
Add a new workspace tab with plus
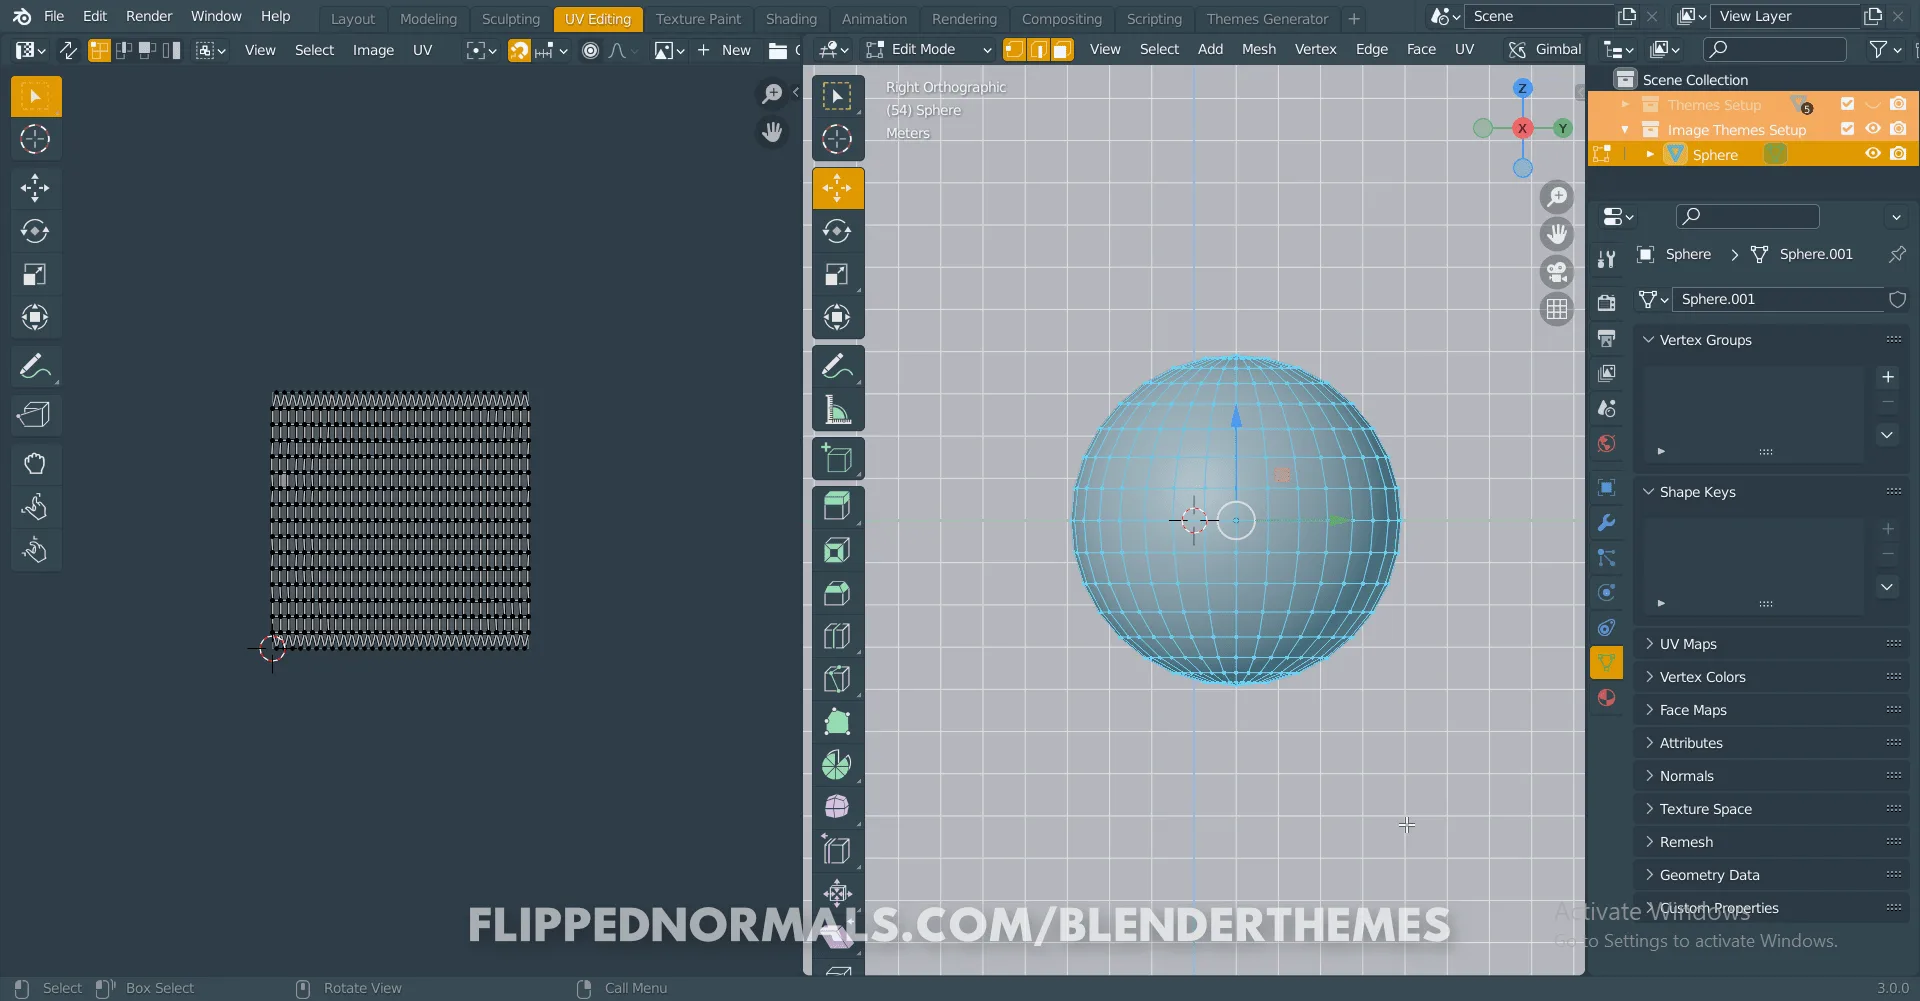(1353, 19)
